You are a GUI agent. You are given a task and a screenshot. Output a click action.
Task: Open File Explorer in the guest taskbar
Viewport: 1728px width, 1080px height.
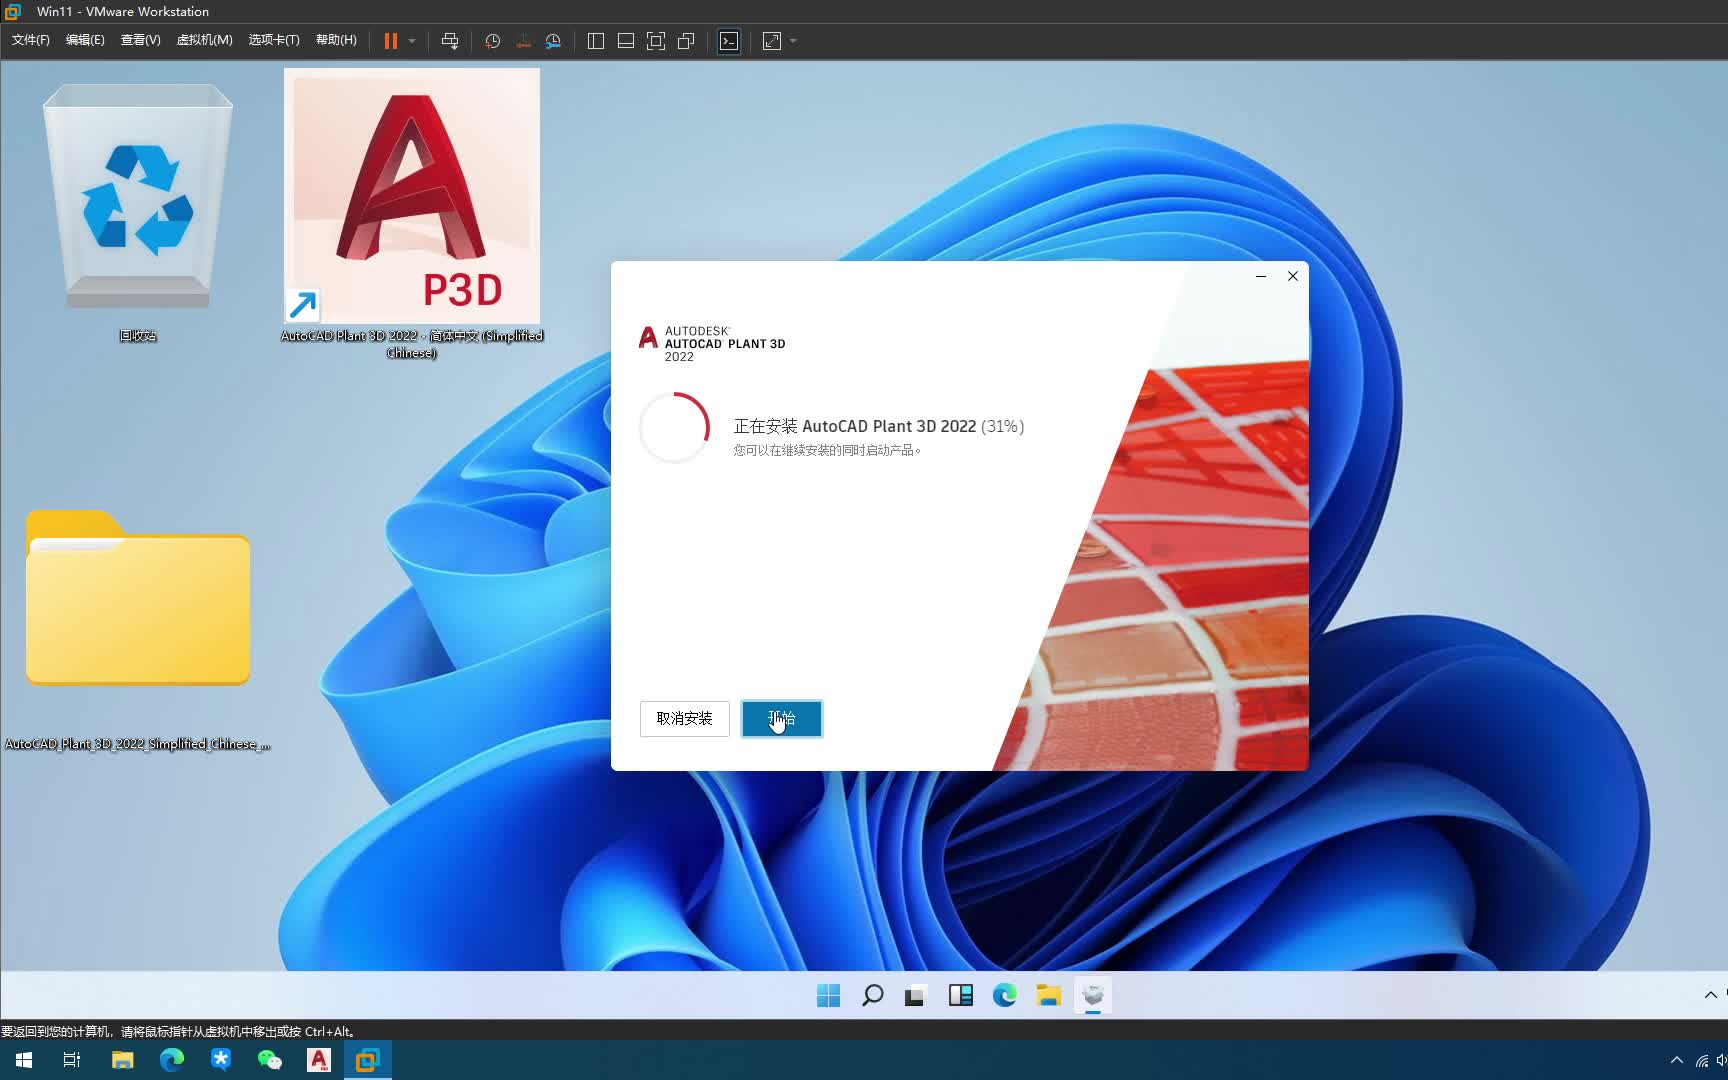[1048, 995]
